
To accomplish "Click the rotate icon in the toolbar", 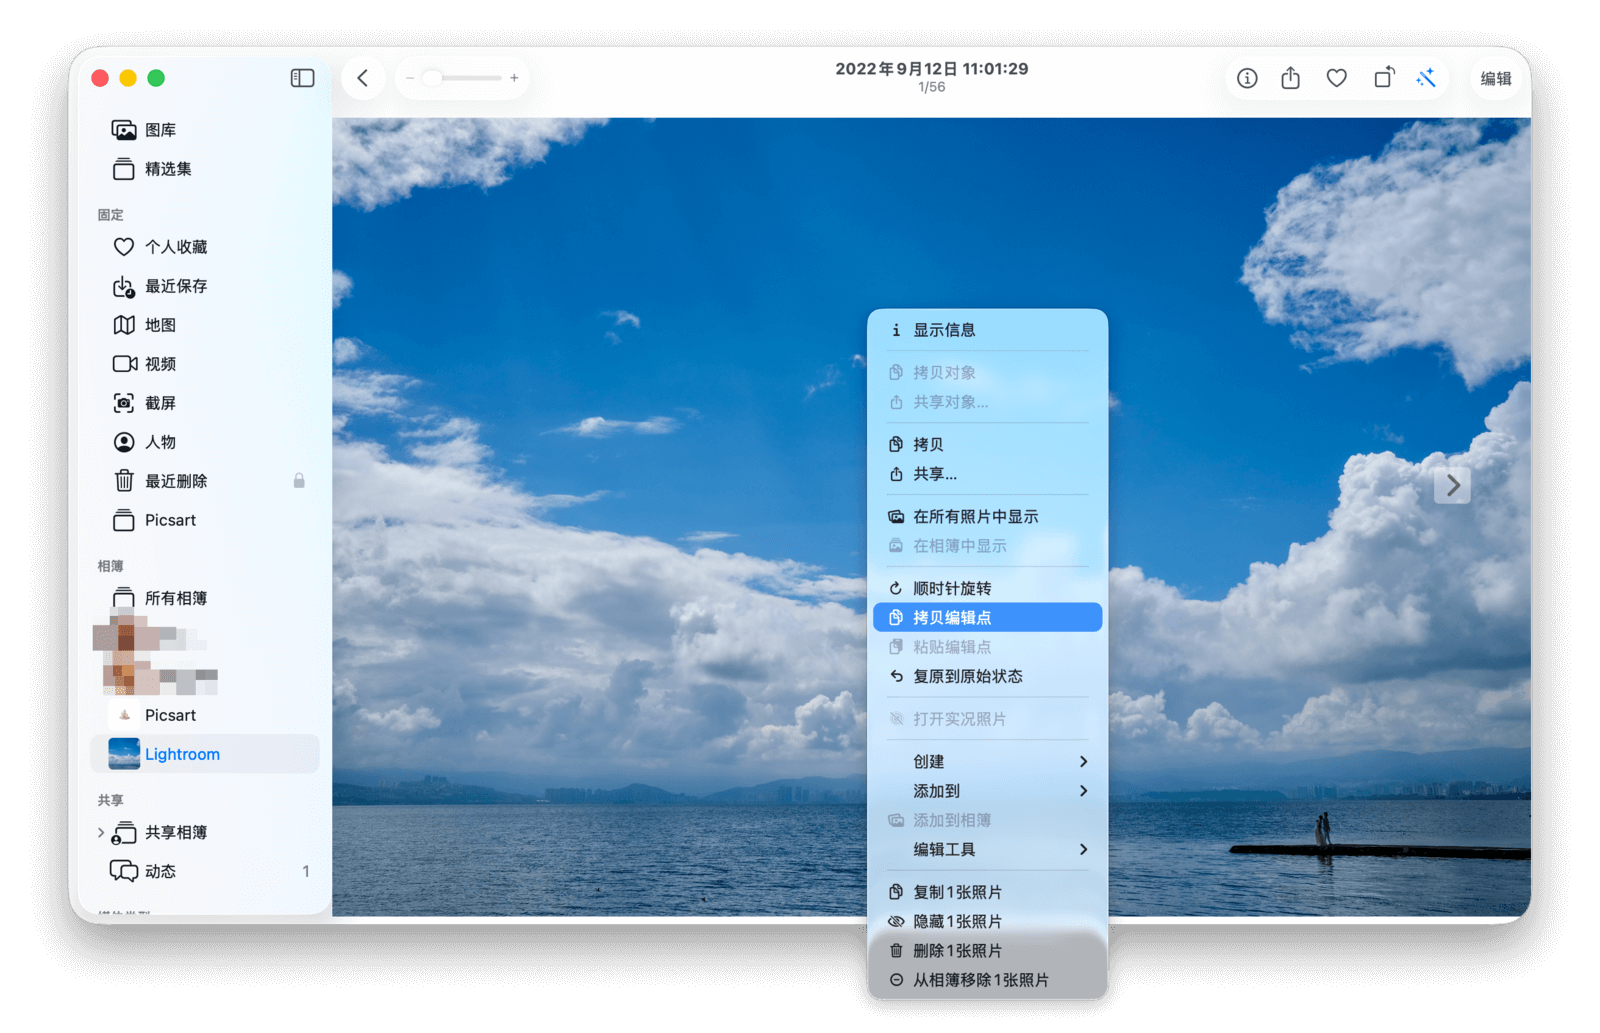I will pos(1383,78).
